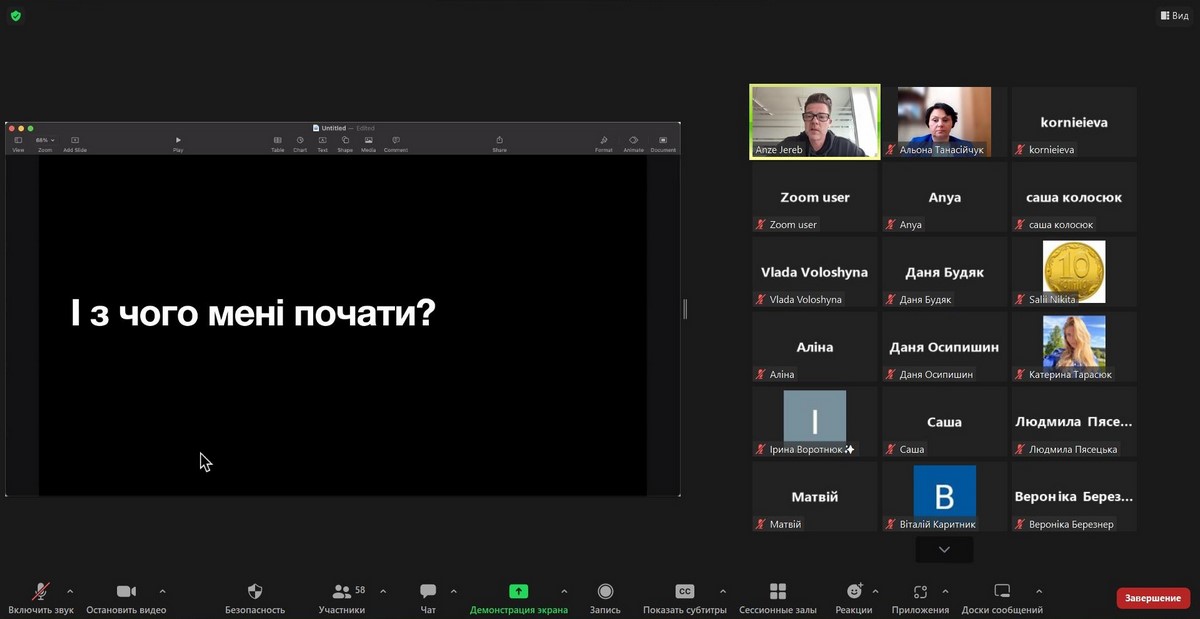Screen dimensions: 1200x619
Task: Click the red Завершение end button
Action: point(1153,598)
